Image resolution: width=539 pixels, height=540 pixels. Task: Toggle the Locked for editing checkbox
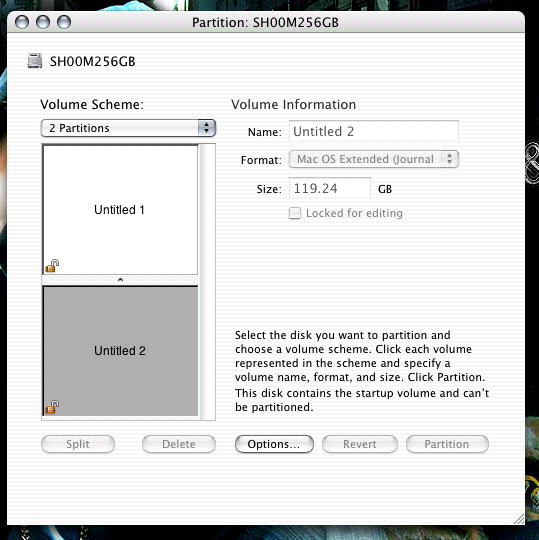tap(295, 213)
